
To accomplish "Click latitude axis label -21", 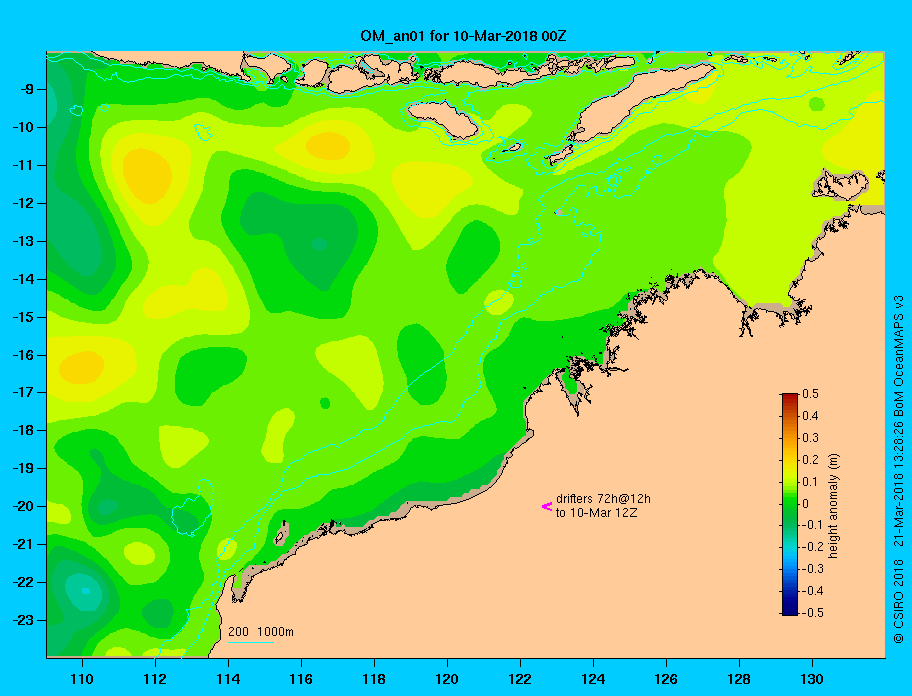I will point(23,544).
